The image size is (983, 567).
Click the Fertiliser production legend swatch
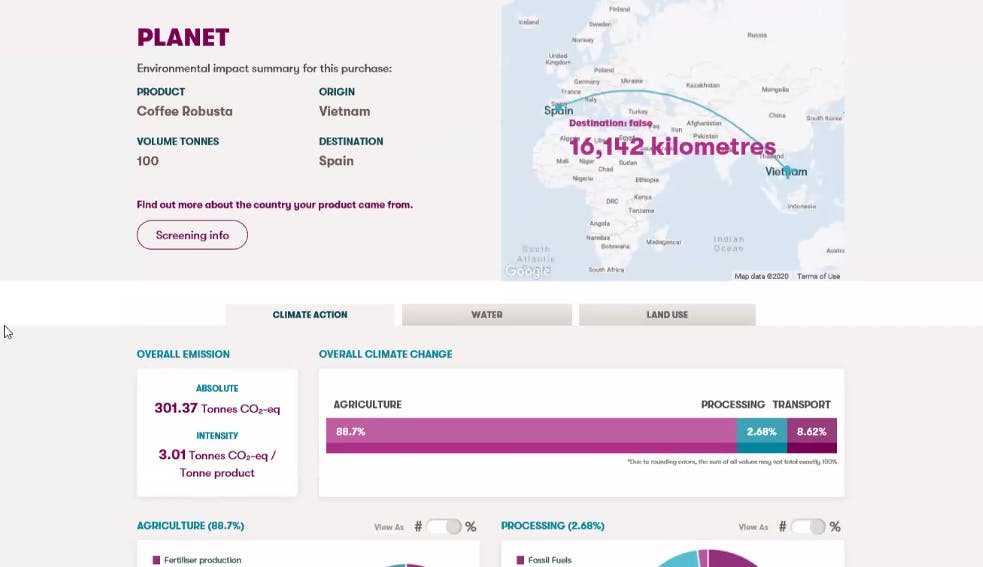tap(156, 560)
